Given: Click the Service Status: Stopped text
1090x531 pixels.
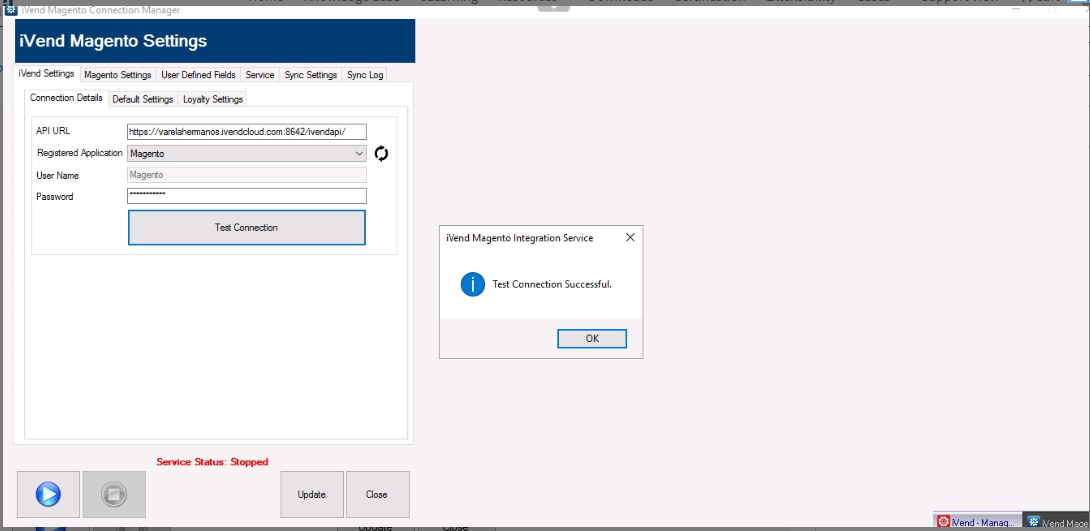Looking at the screenshot, I should pos(212,461).
